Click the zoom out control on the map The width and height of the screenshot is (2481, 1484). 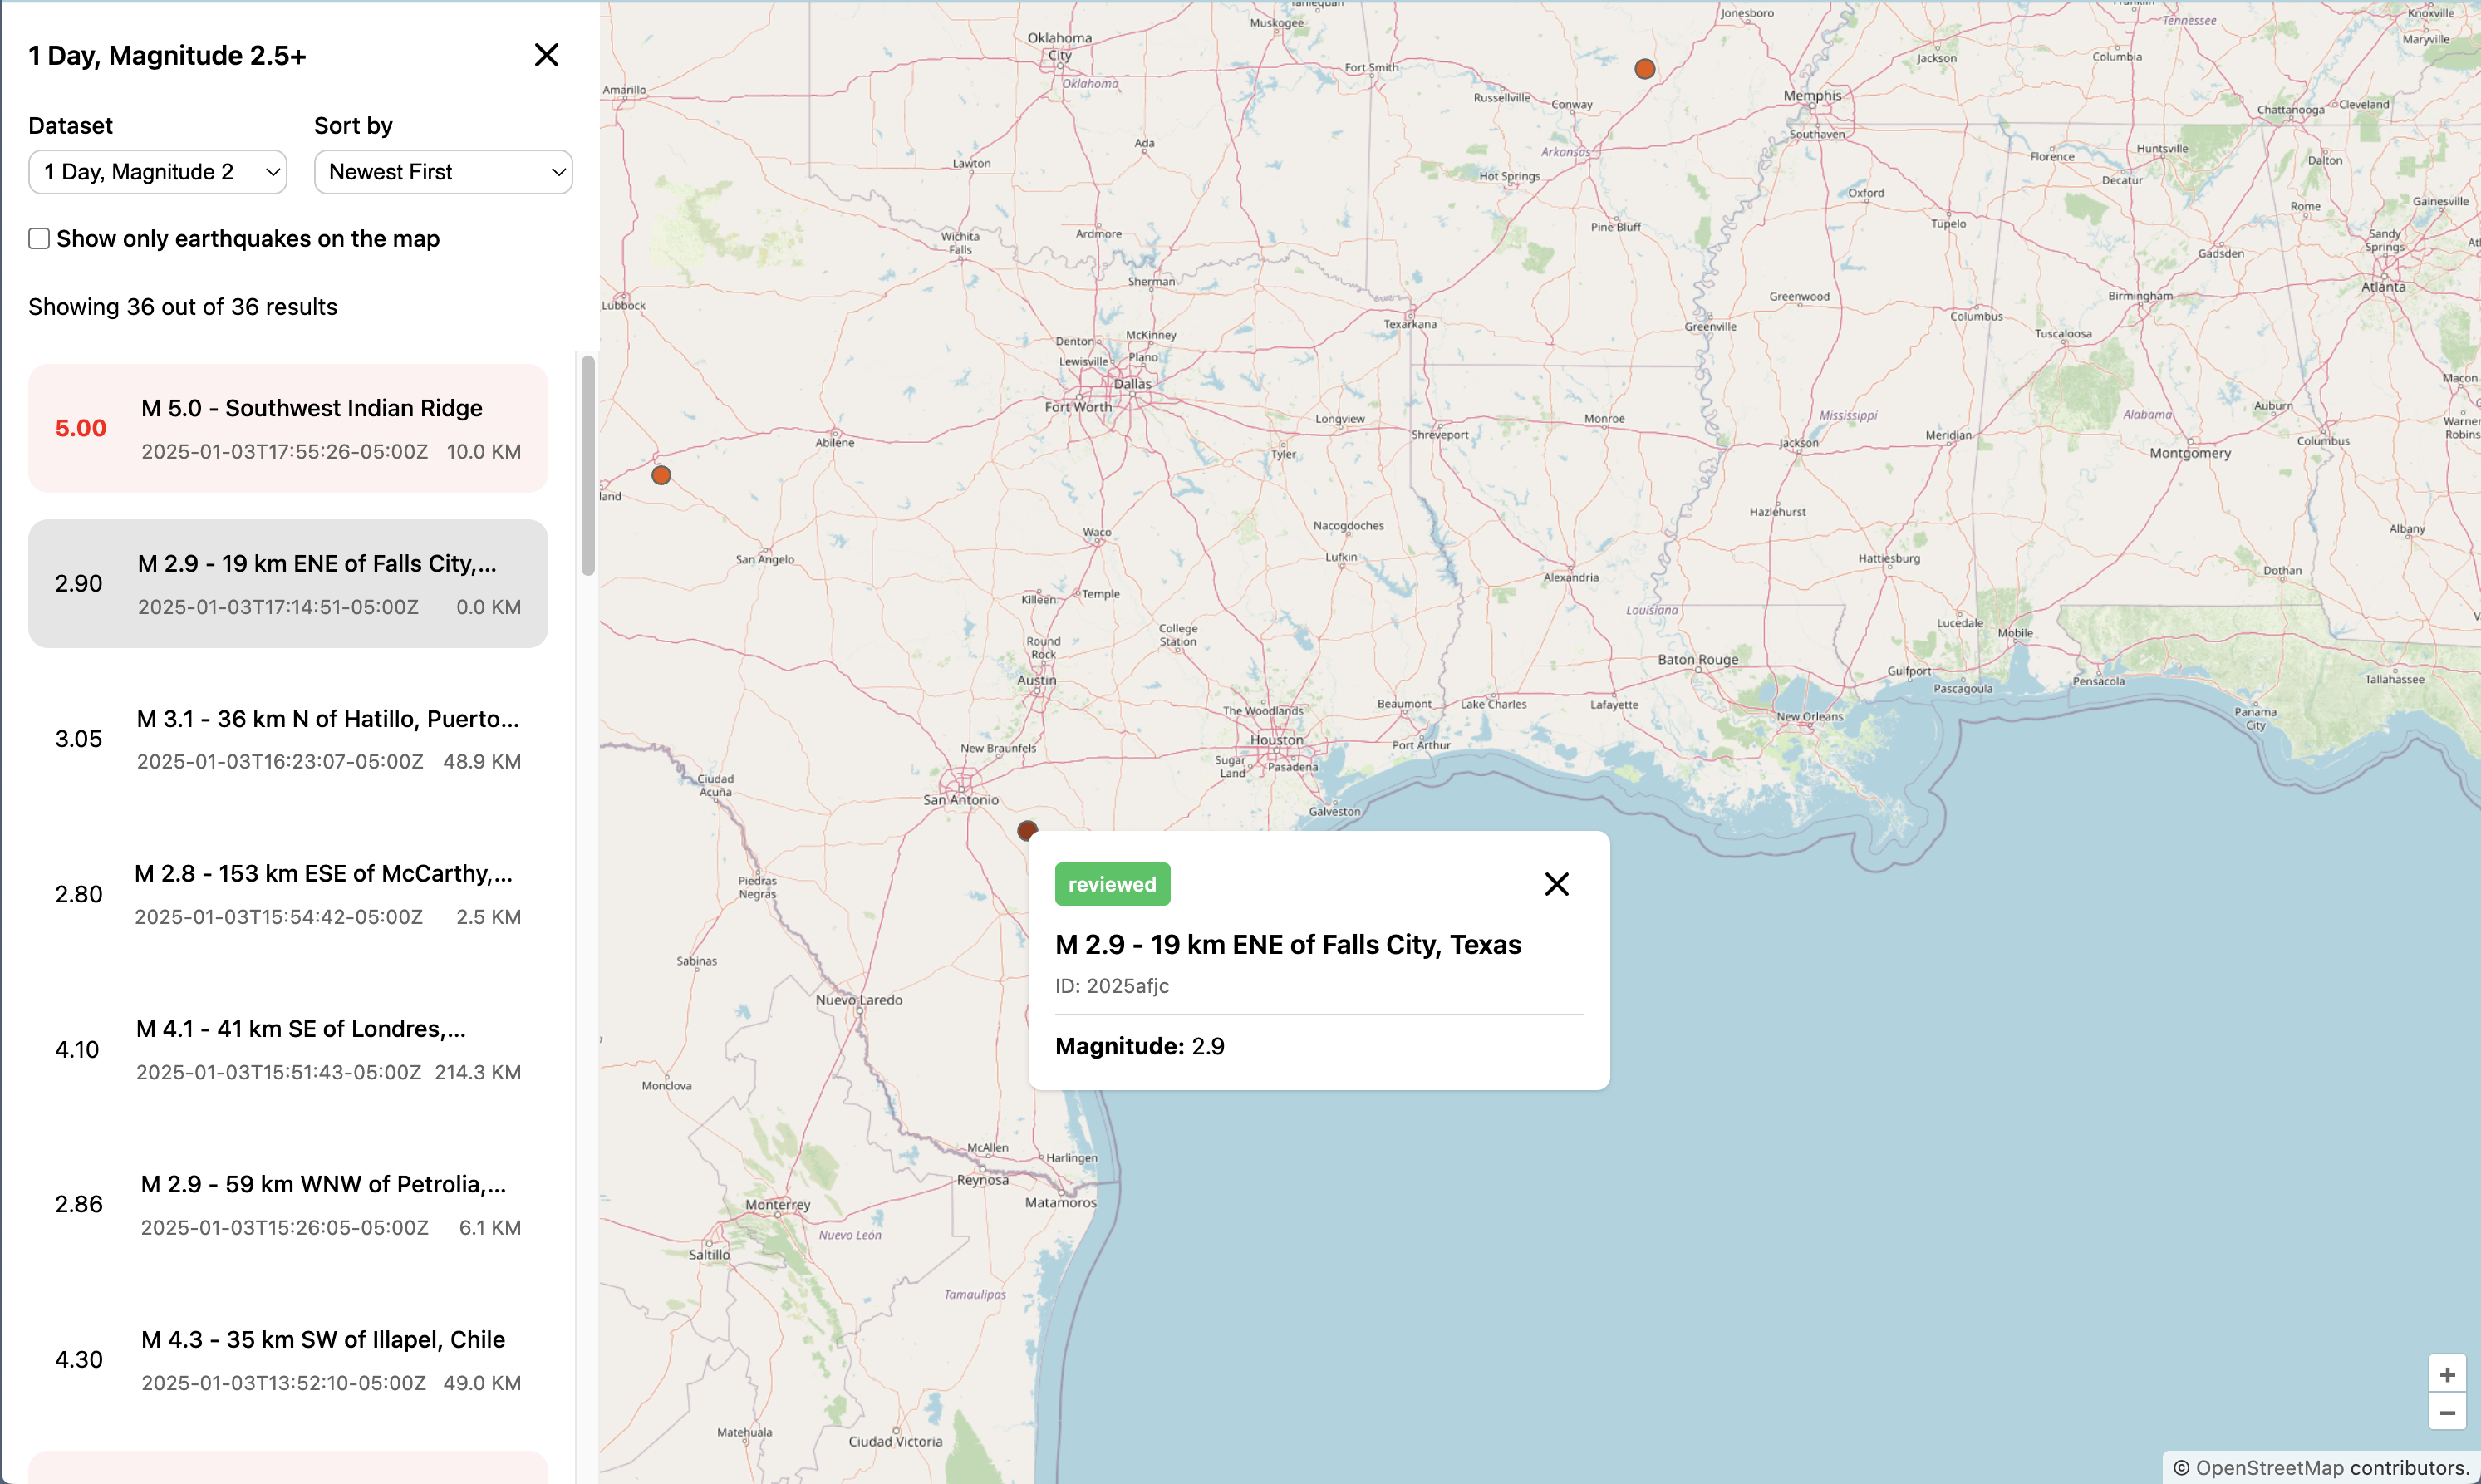(2447, 1412)
